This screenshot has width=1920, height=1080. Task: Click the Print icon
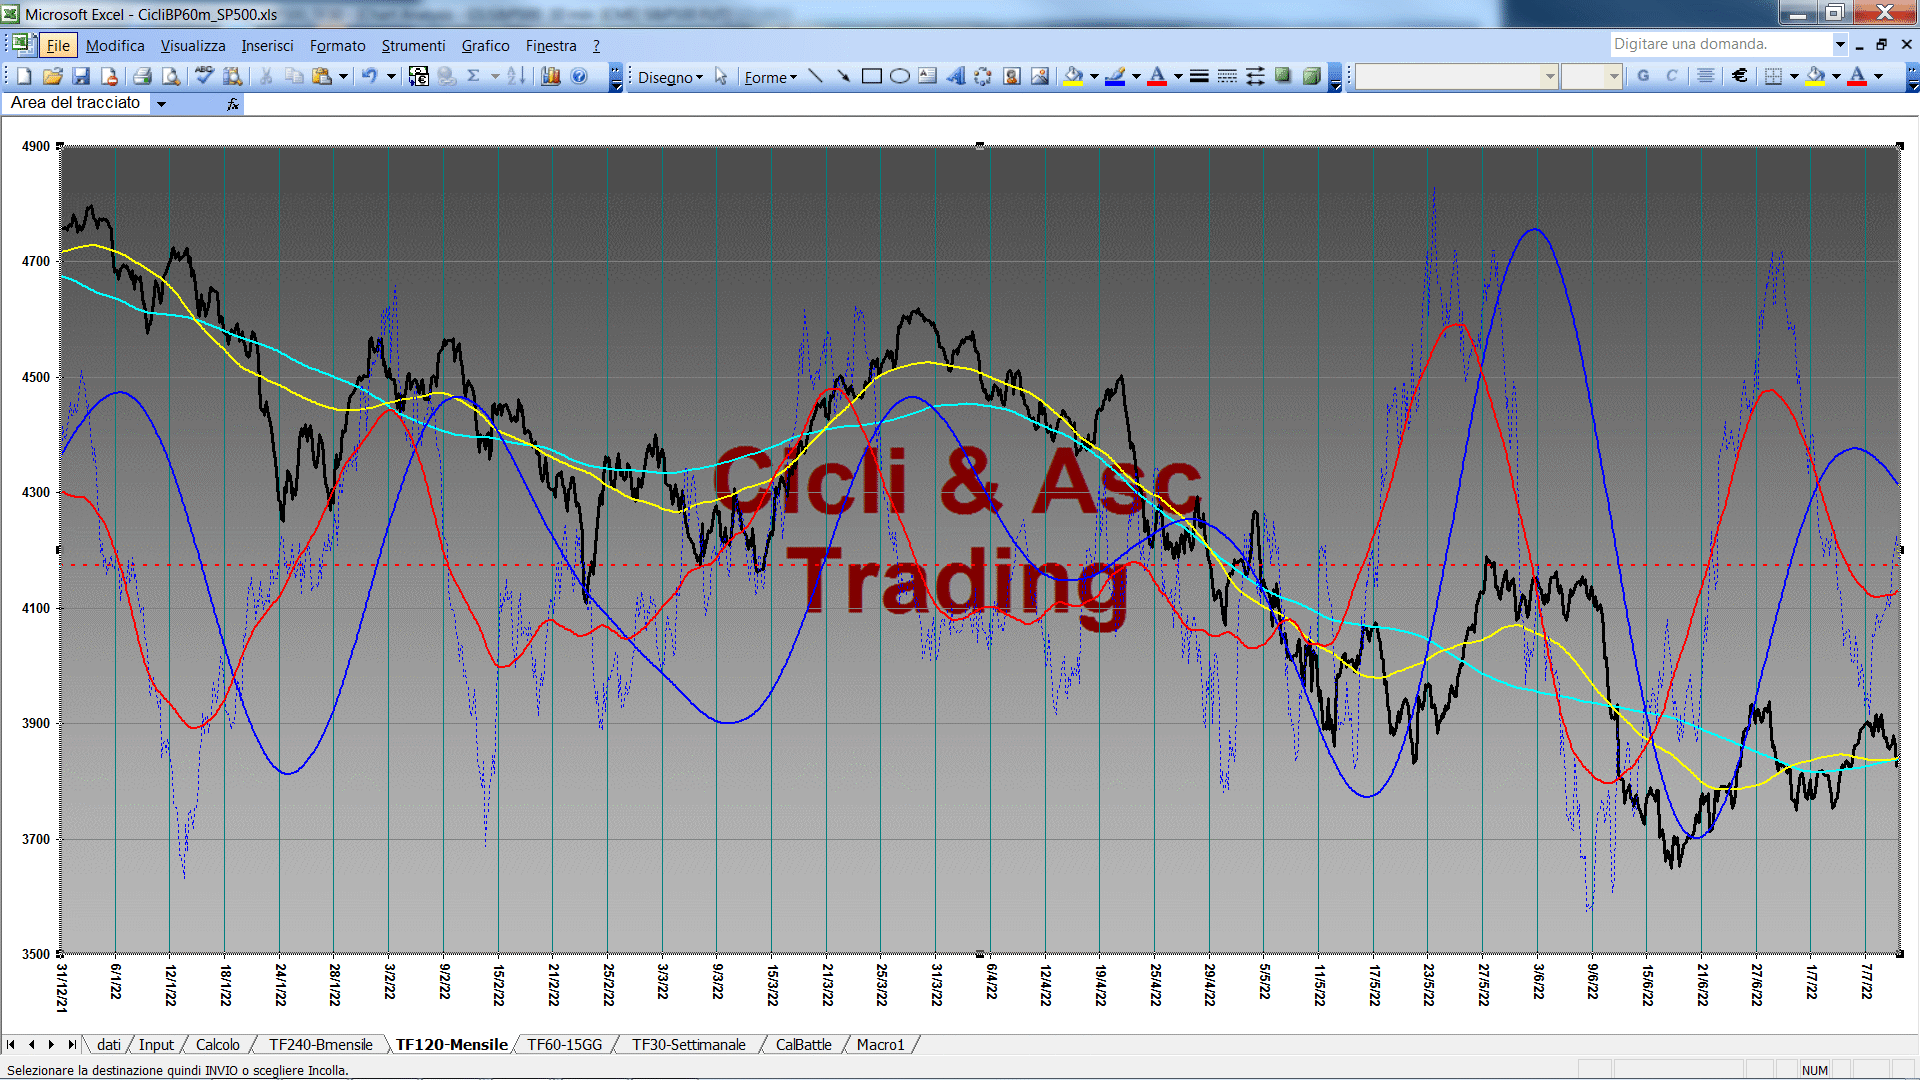pos(142,76)
